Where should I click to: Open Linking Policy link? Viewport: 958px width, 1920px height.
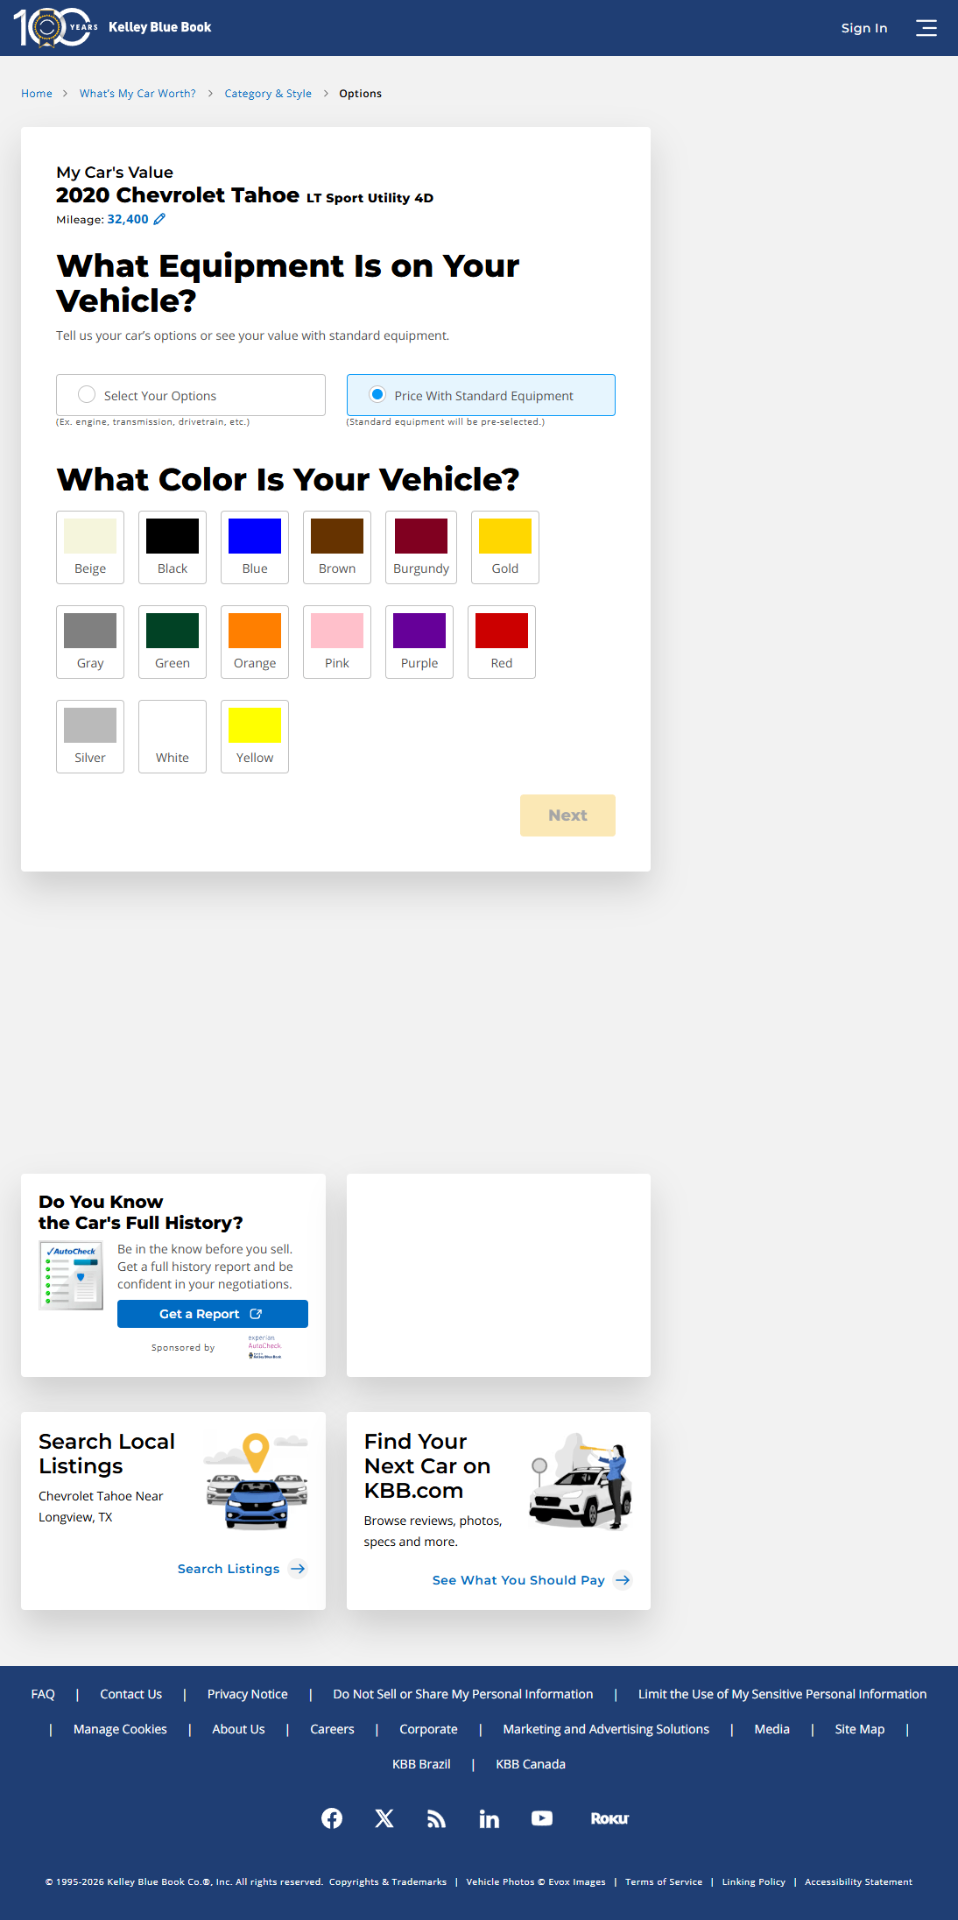click(754, 1882)
